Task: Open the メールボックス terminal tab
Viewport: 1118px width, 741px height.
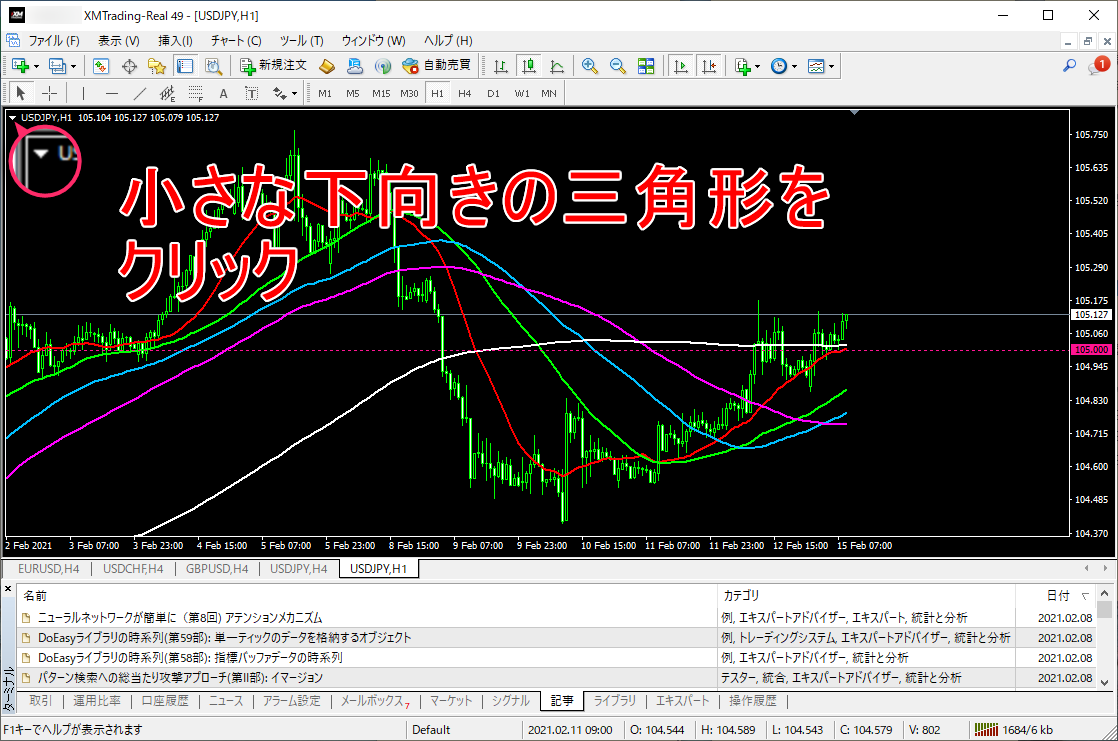Action: click(375, 701)
